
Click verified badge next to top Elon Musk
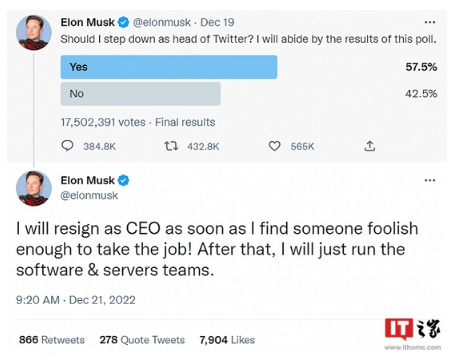(x=123, y=22)
